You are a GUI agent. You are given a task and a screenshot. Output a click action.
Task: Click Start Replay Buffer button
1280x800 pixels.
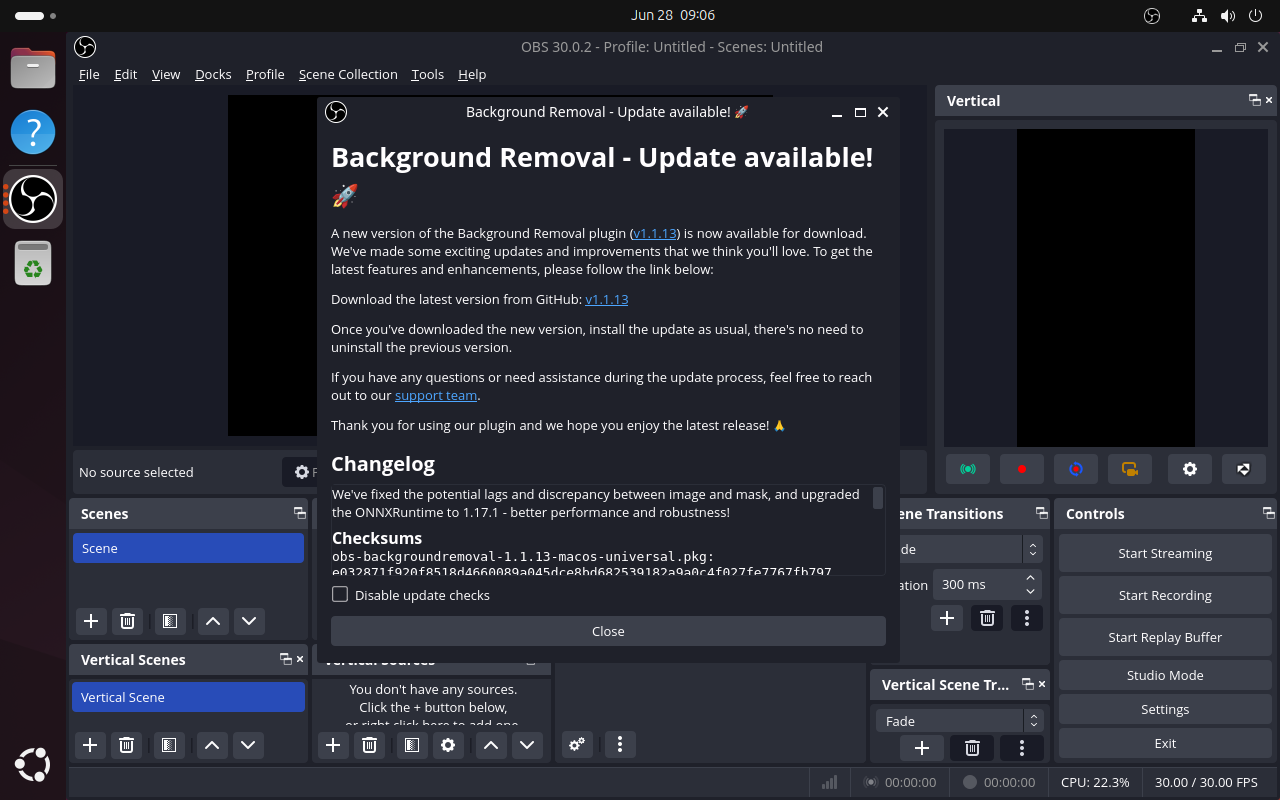(x=1165, y=637)
